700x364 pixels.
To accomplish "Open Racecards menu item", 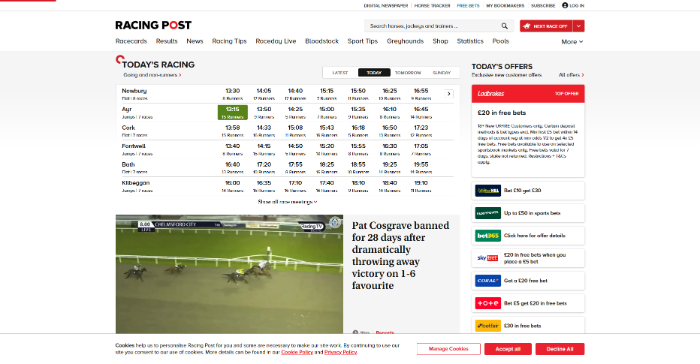I will click(131, 41).
